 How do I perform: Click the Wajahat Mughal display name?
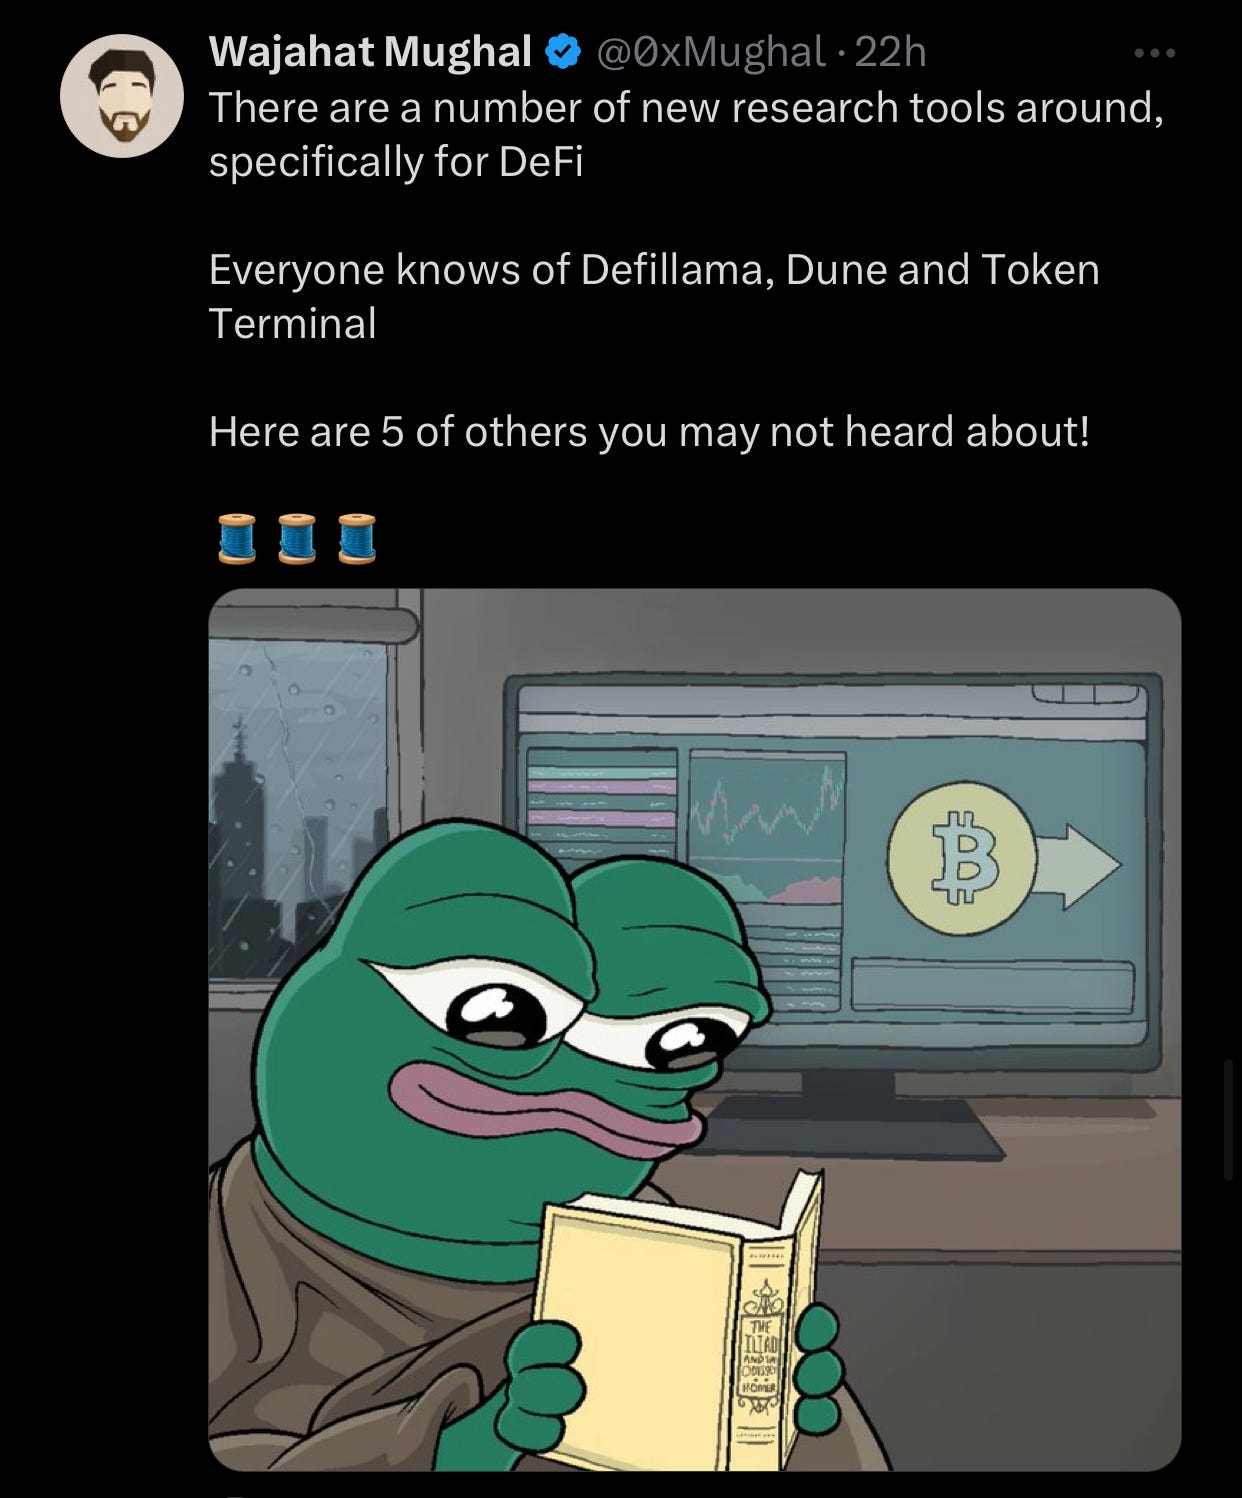point(370,51)
